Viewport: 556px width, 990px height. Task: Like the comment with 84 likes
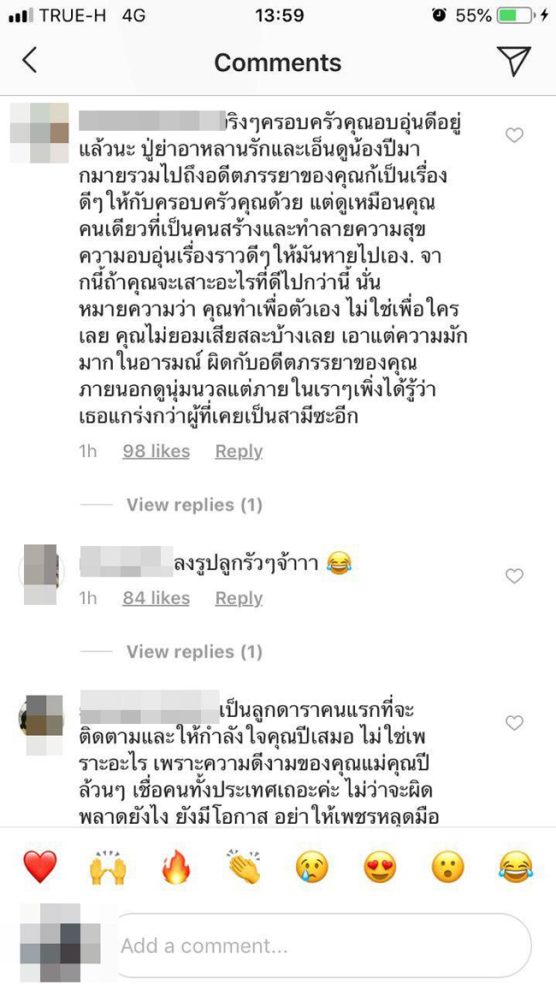[x=514, y=576]
